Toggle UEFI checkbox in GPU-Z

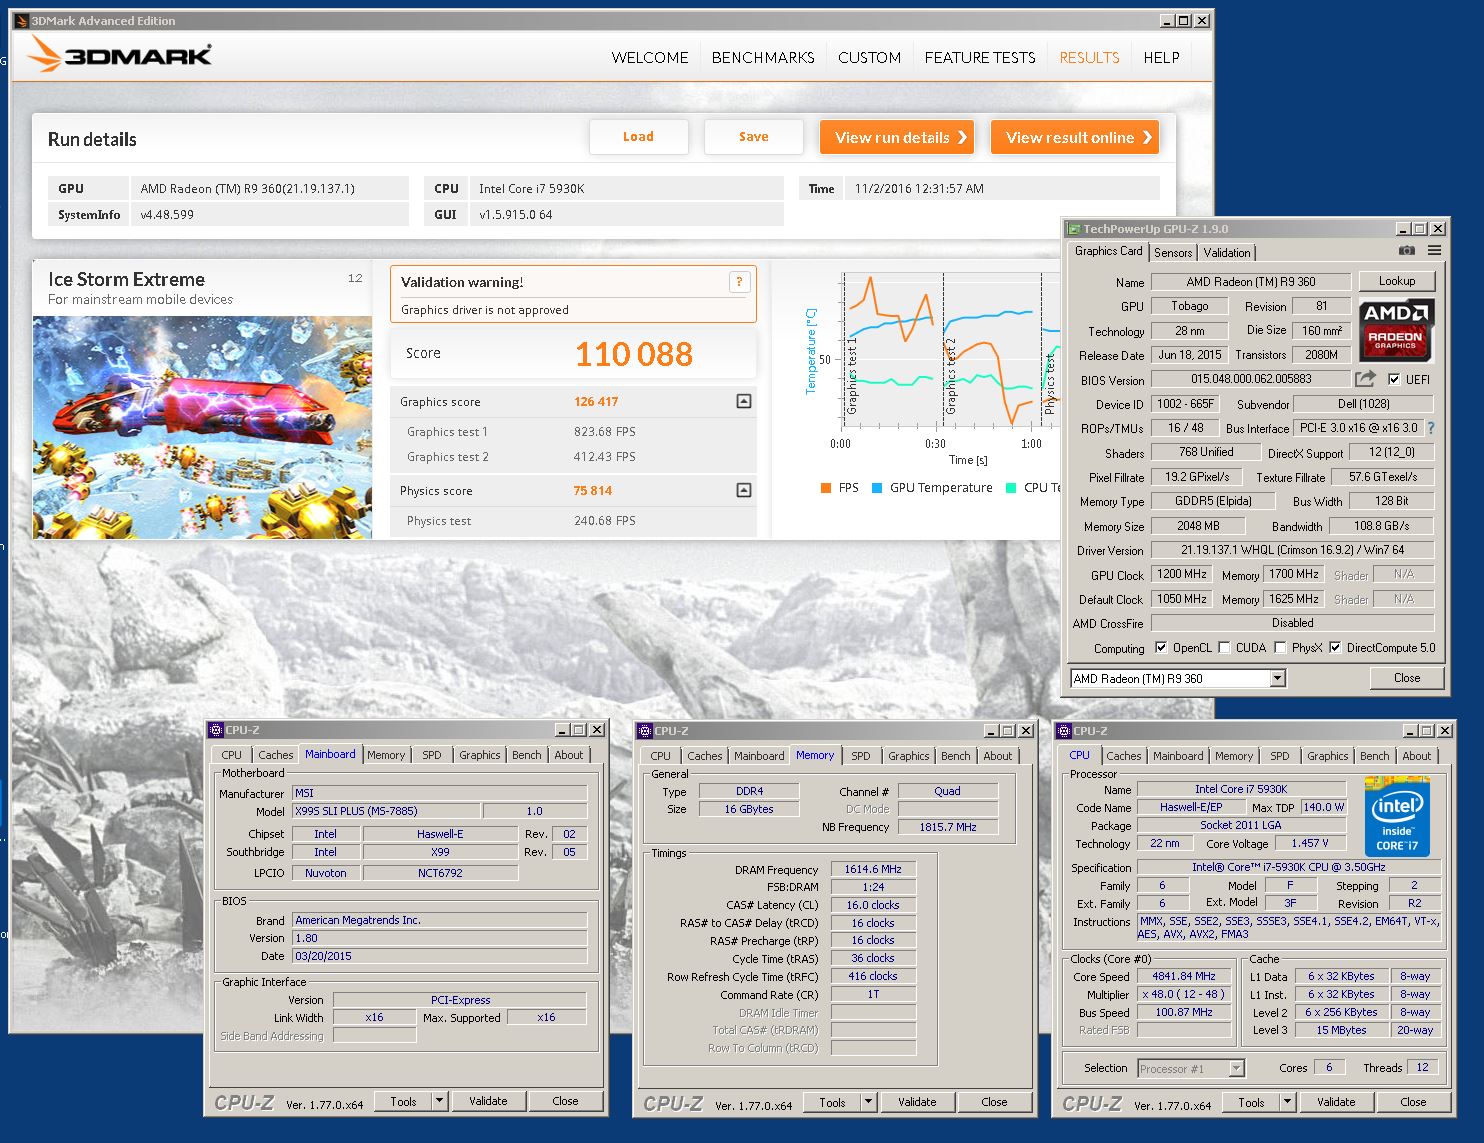(x=1394, y=379)
